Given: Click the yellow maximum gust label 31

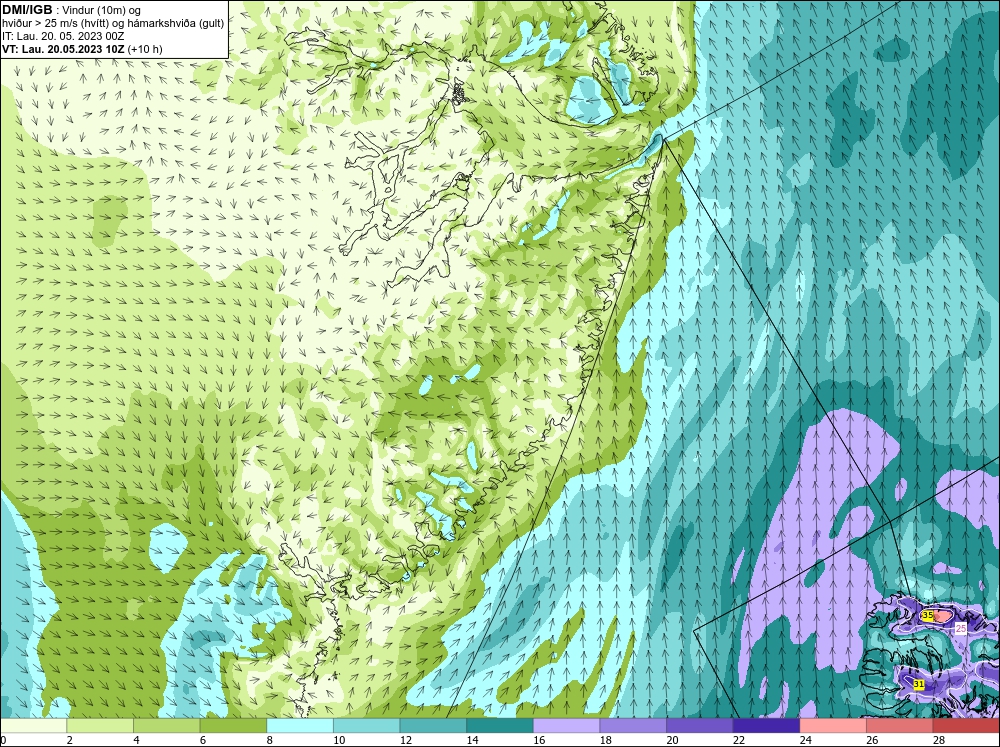Looking at the screenshot, I should click(918, 684).
